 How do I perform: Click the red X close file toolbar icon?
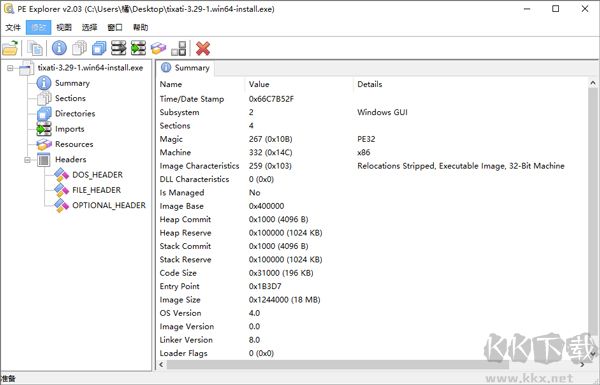coord(203,48)
